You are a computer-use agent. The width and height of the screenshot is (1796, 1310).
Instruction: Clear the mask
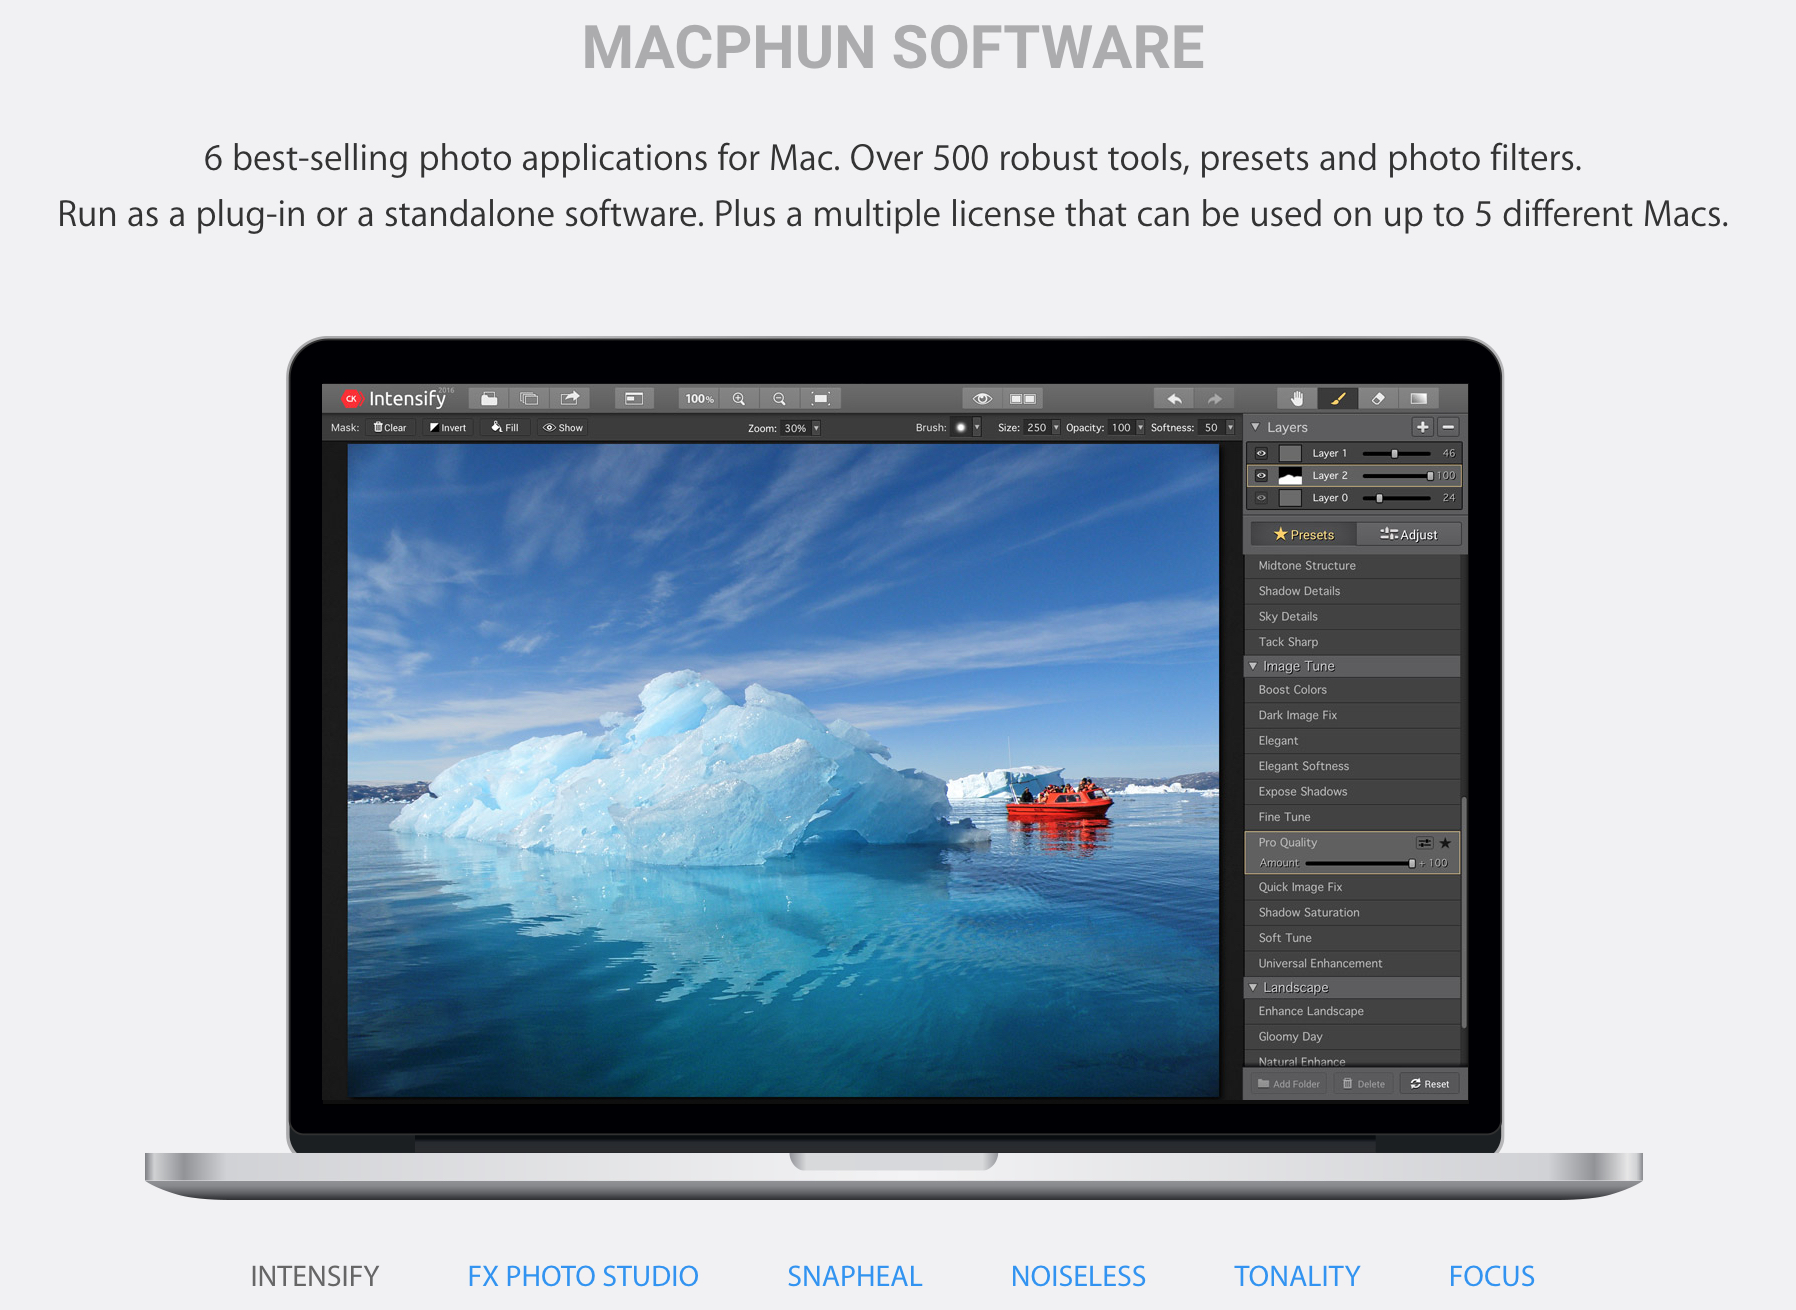pyautogui.click(x=390, y=427)
